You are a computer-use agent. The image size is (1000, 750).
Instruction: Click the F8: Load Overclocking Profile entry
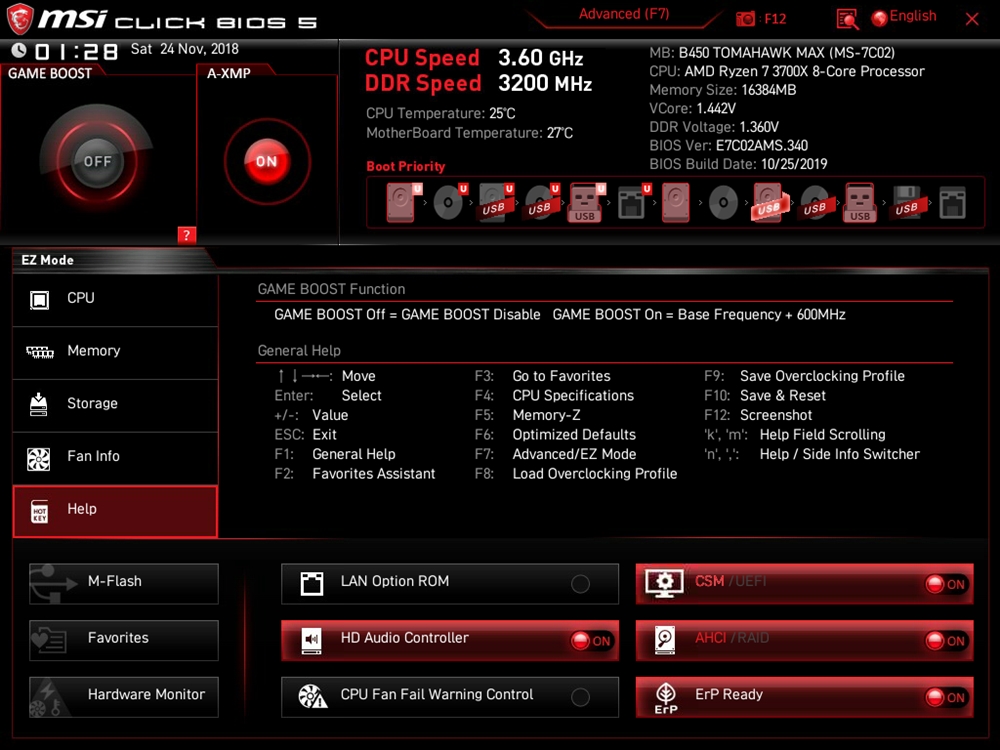576,474
